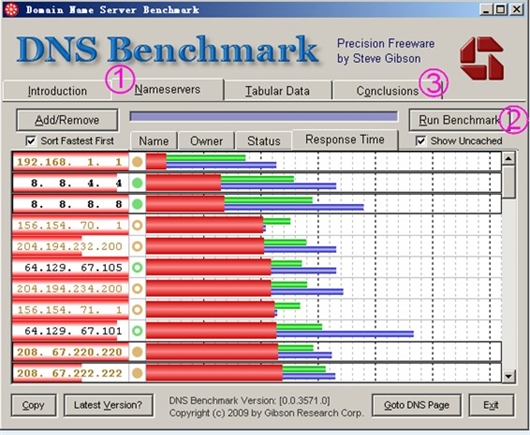Viewport: 530px width, 435px height.
Task: Click the red Gibson Research logo
Action: [482, 58]
